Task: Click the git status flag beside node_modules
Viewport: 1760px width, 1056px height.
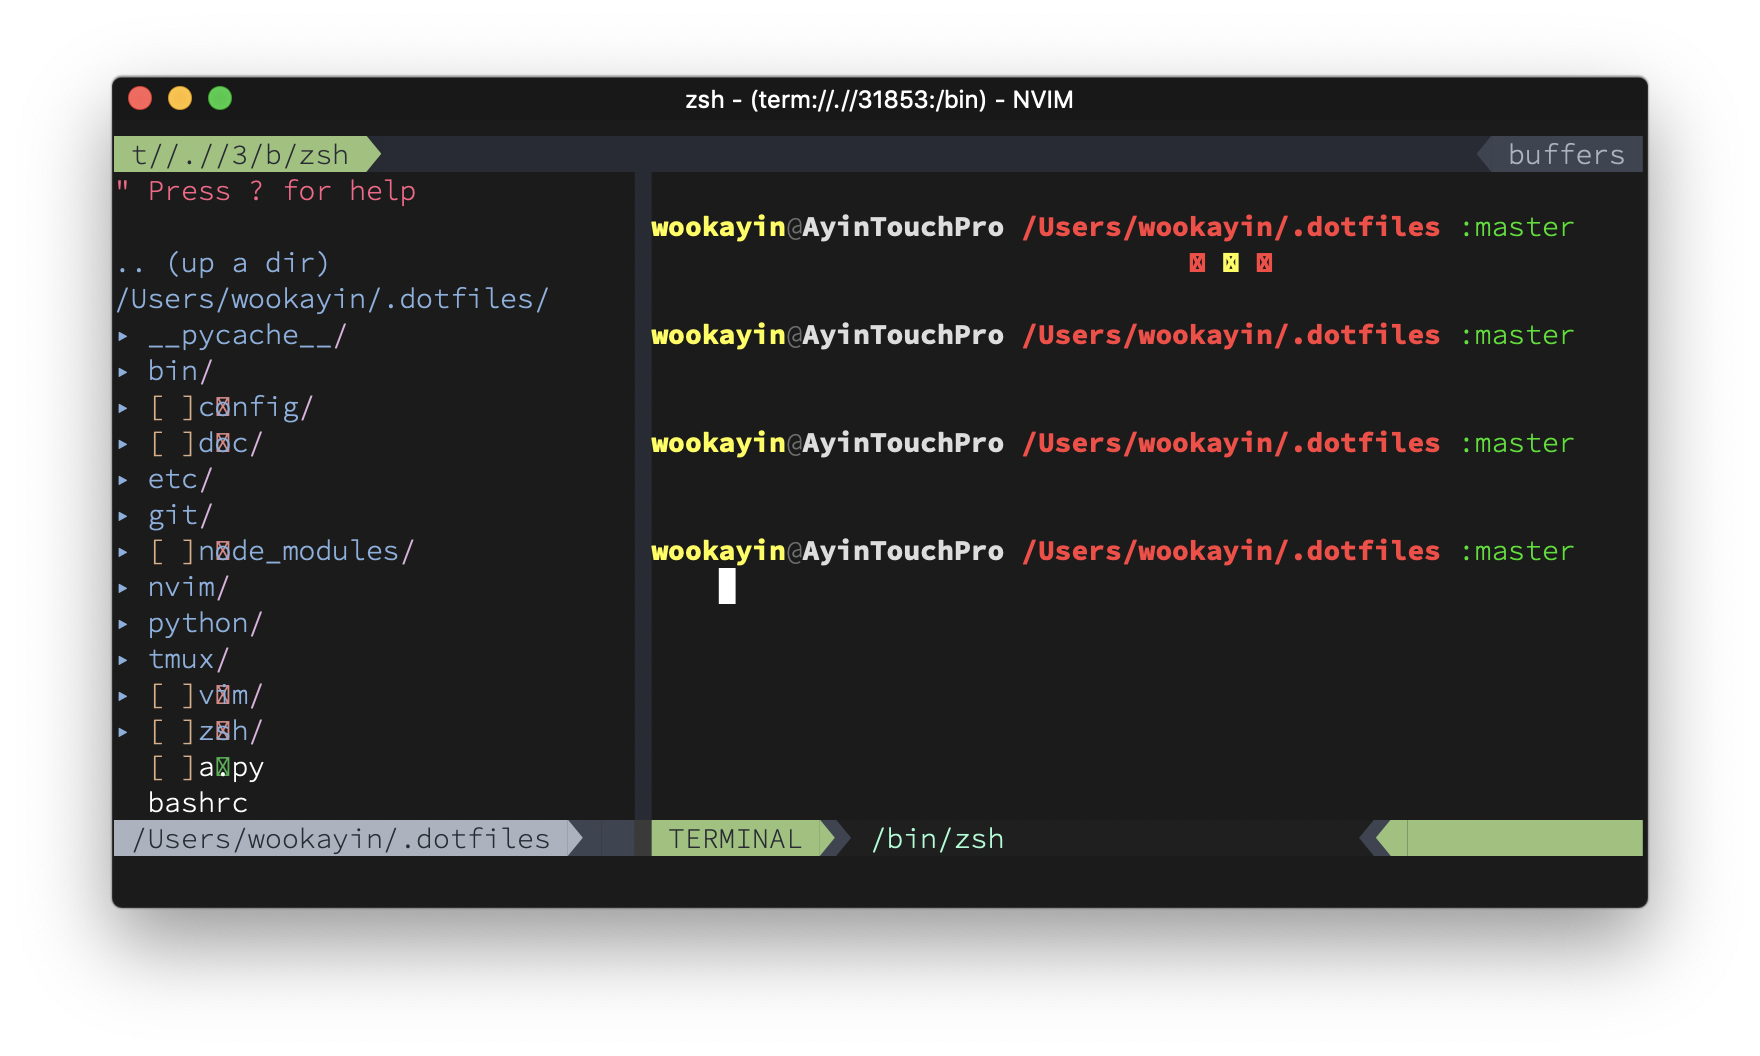Action: point(172,552)
